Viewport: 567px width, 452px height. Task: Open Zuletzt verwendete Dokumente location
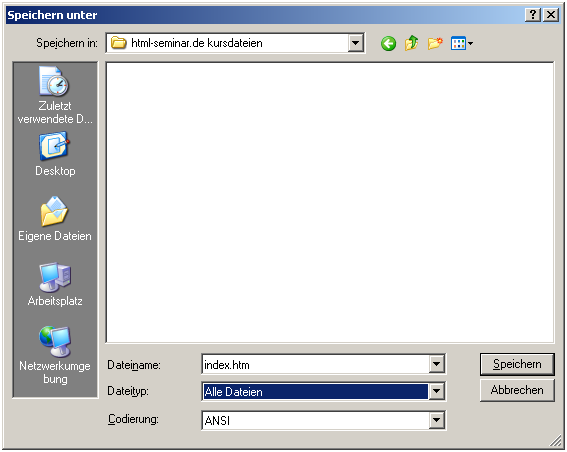55,95
